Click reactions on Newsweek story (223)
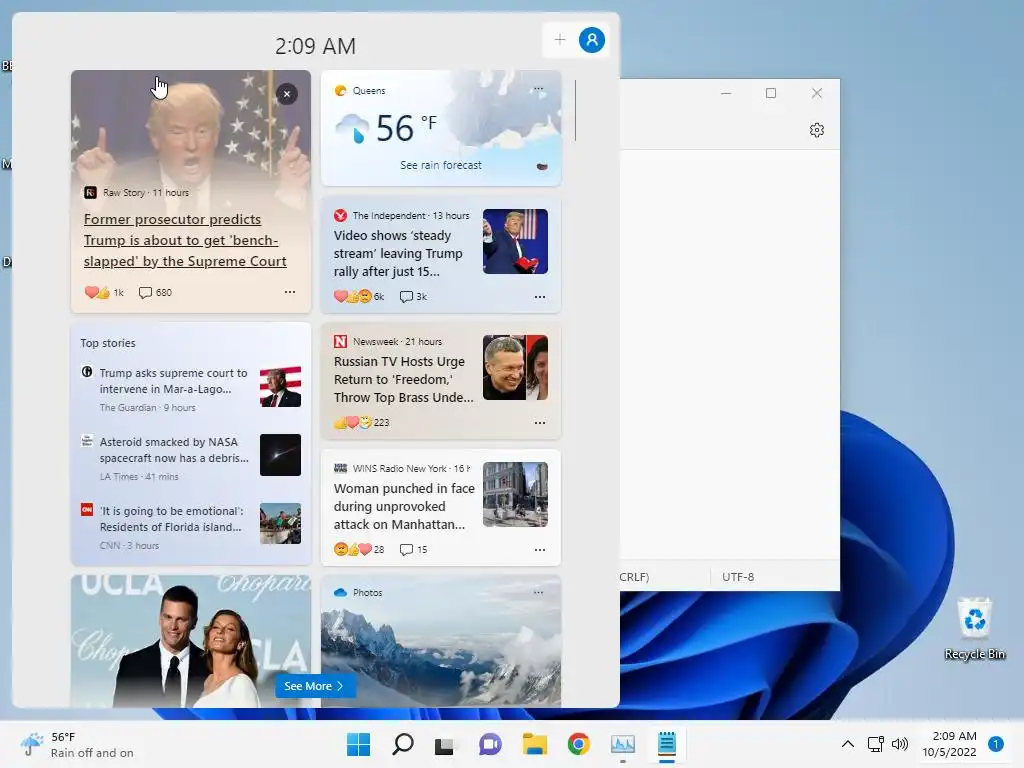 [361, 423]
